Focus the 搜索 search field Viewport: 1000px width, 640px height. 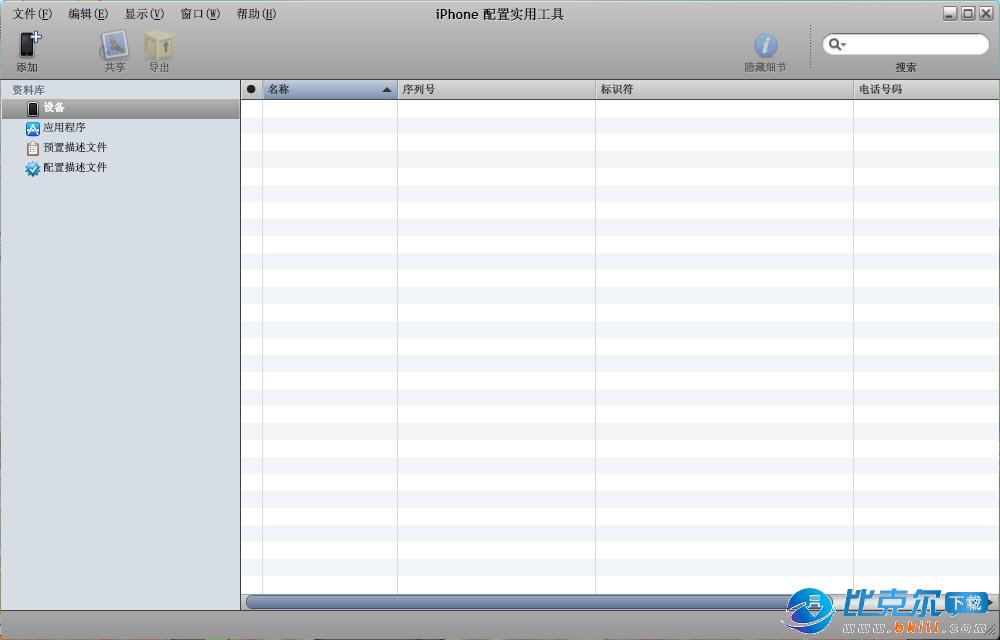(x=906, y=45)
